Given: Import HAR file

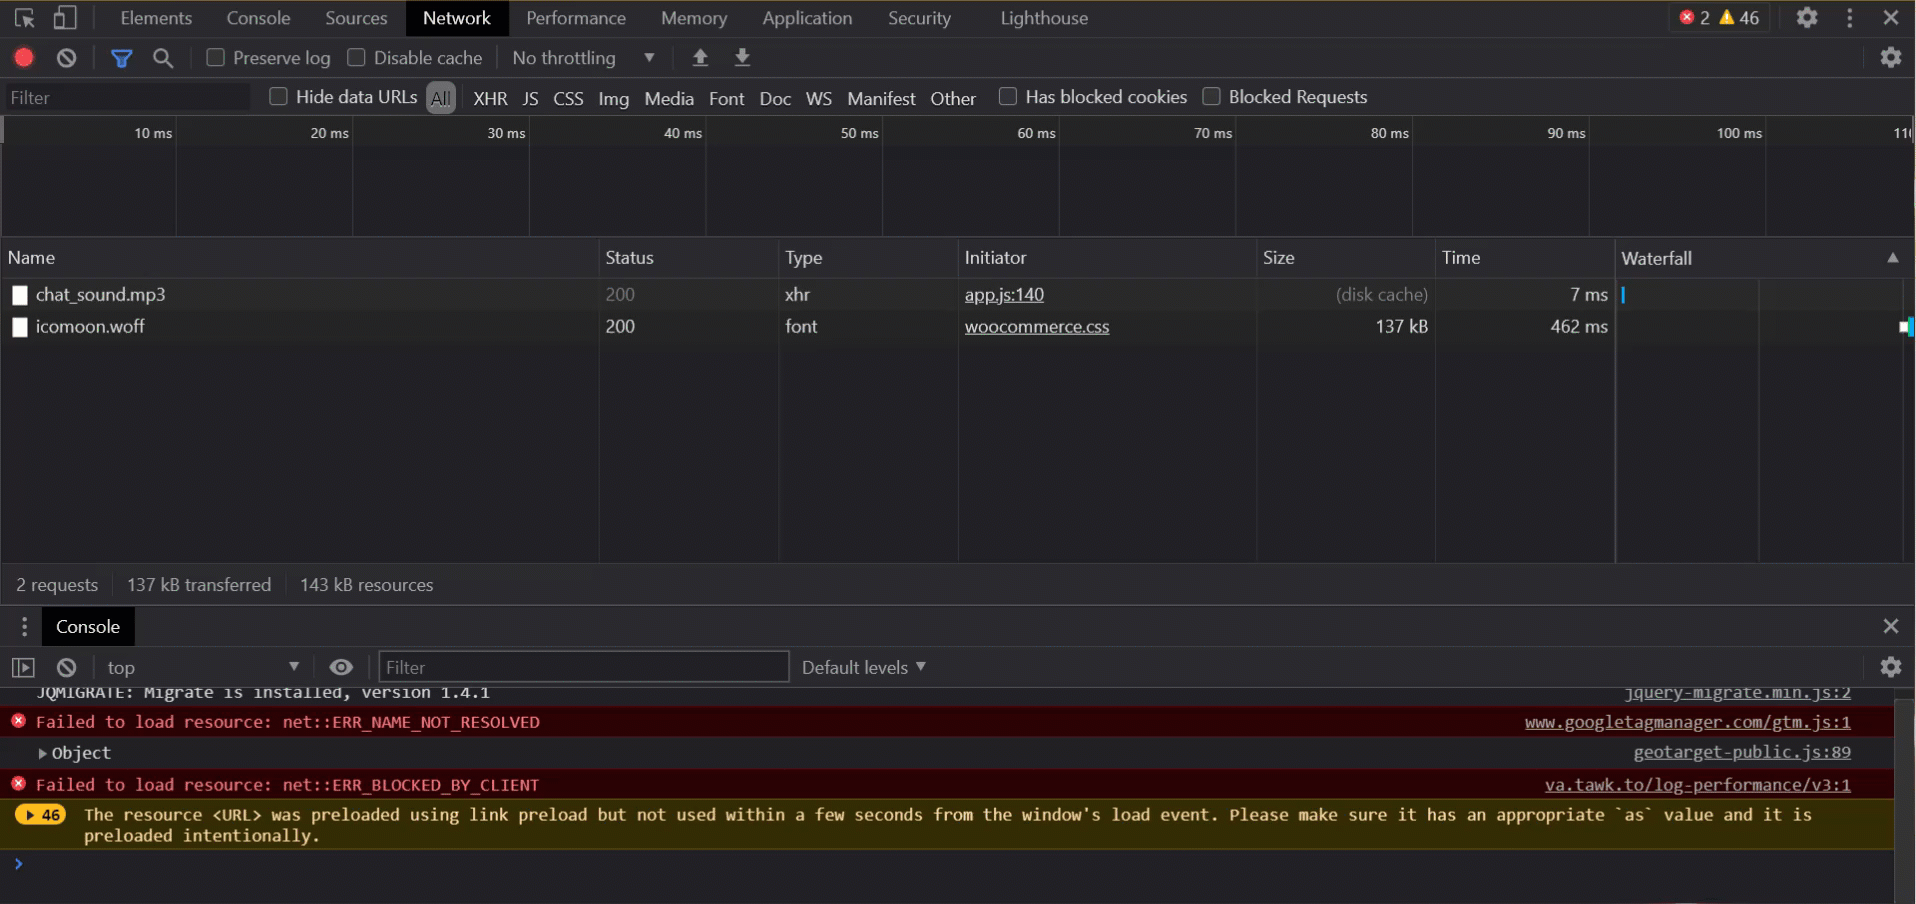Looking at the screenshot, I should pos(699,57).
